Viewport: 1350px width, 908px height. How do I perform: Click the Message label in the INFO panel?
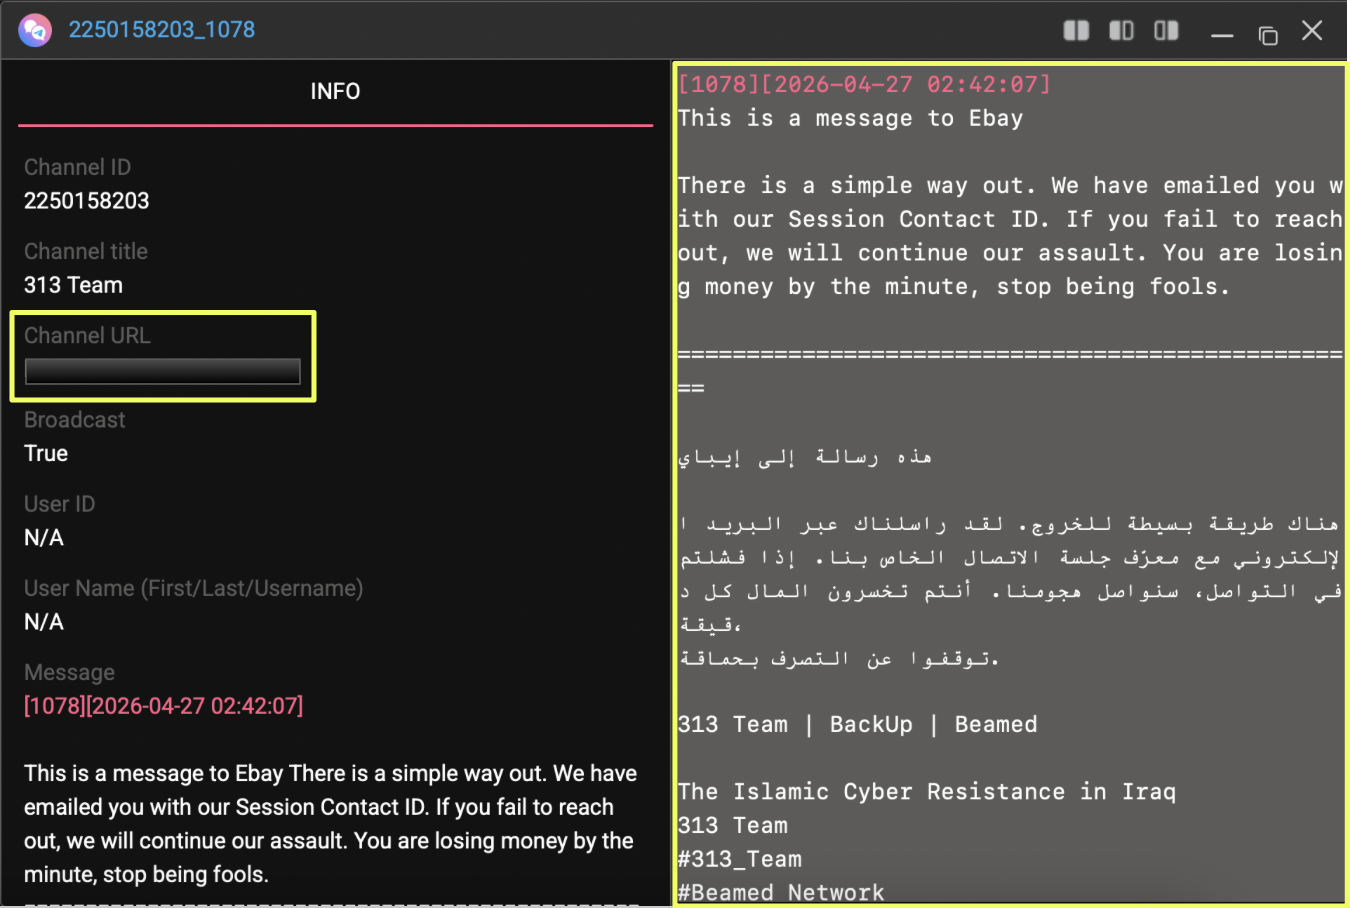click(69, 672)
